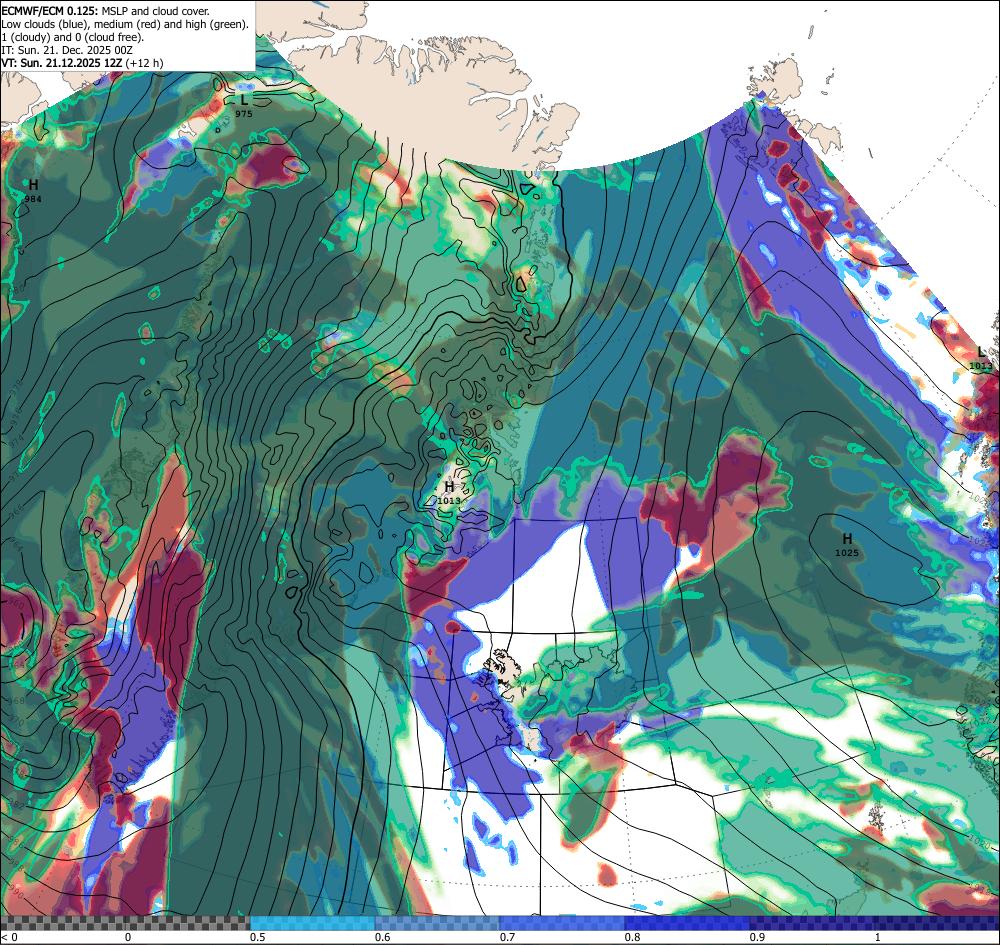Click the '975' pressure value
Viewport: 1000px width, 945px height.
[244, 114]
